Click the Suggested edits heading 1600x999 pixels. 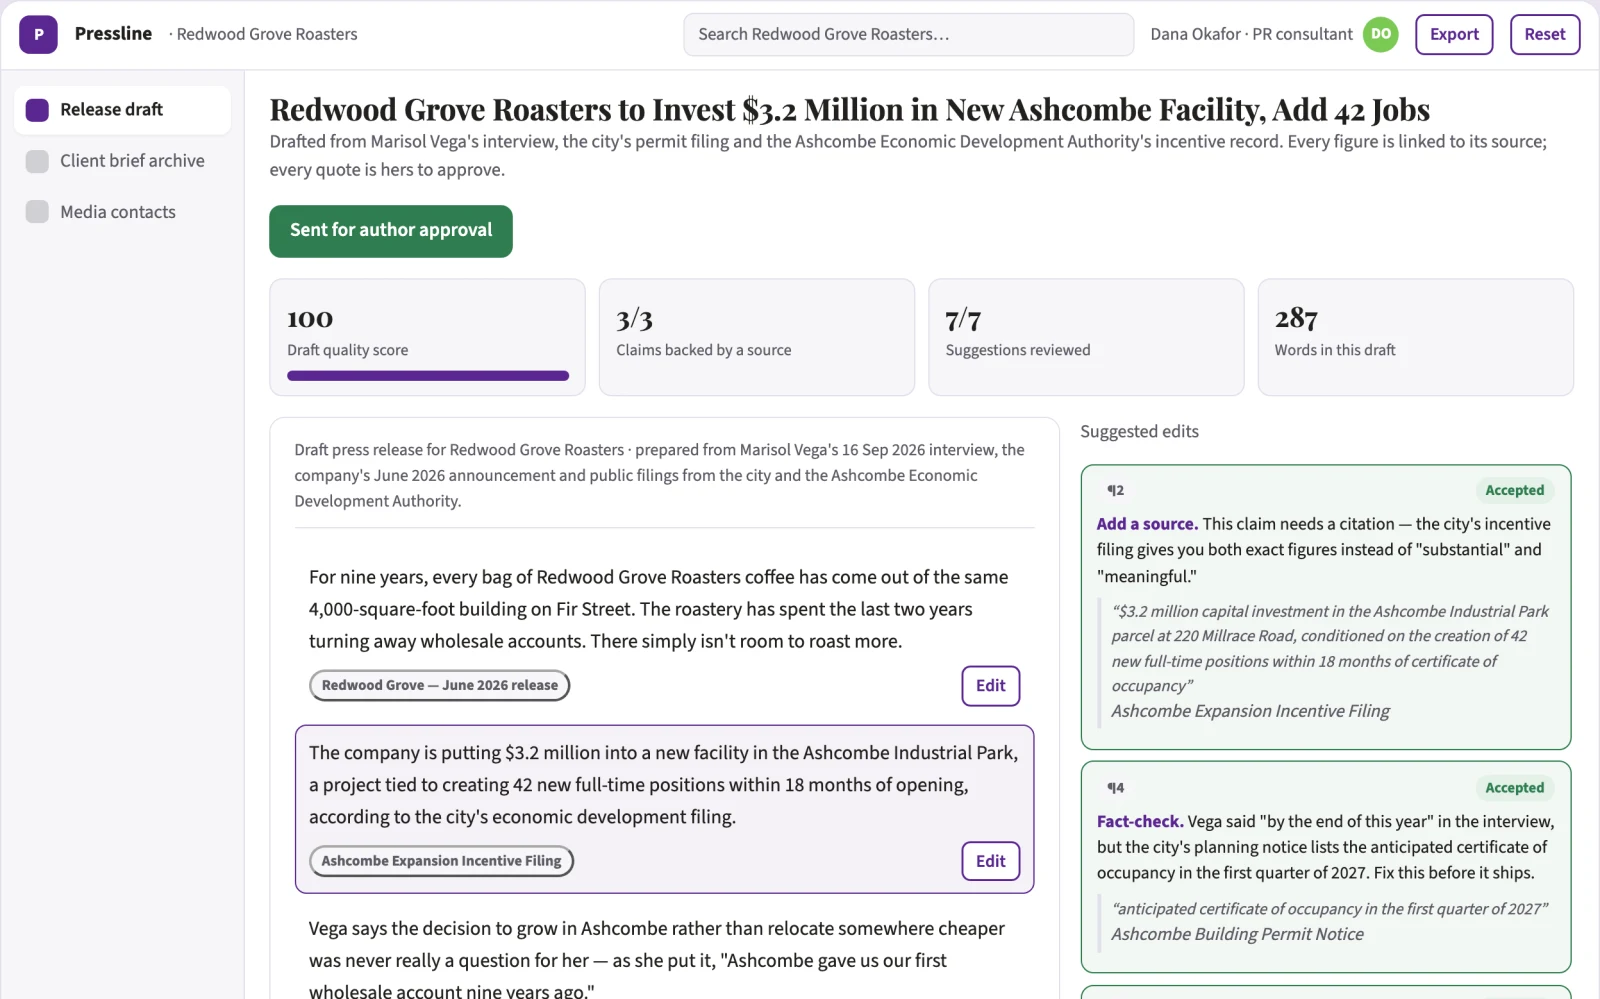tap(1139, 432)
